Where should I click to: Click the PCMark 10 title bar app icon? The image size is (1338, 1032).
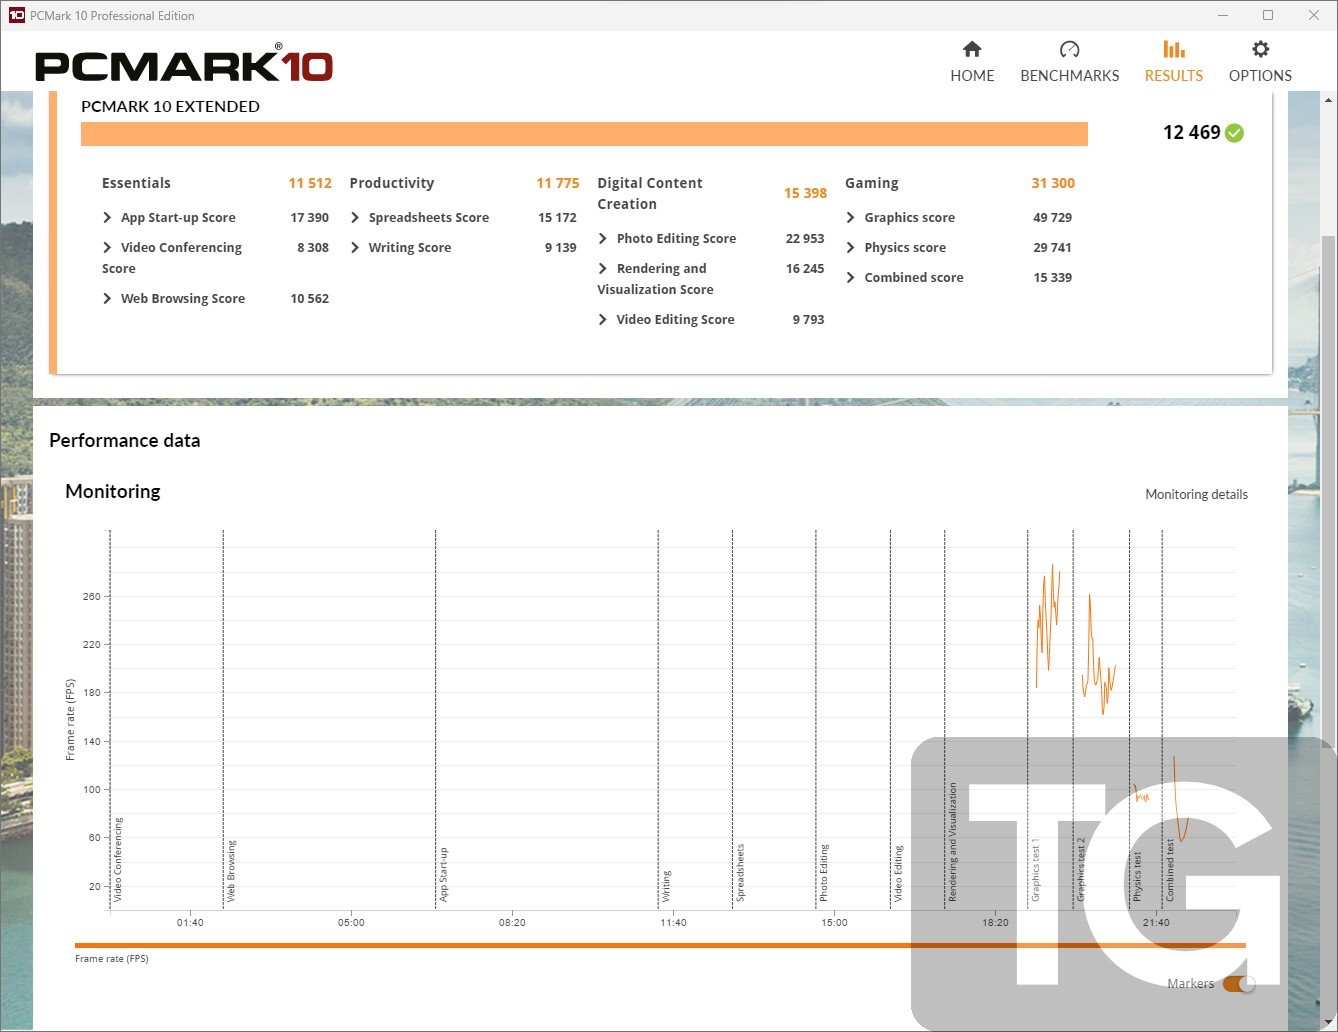pos(16,15)
